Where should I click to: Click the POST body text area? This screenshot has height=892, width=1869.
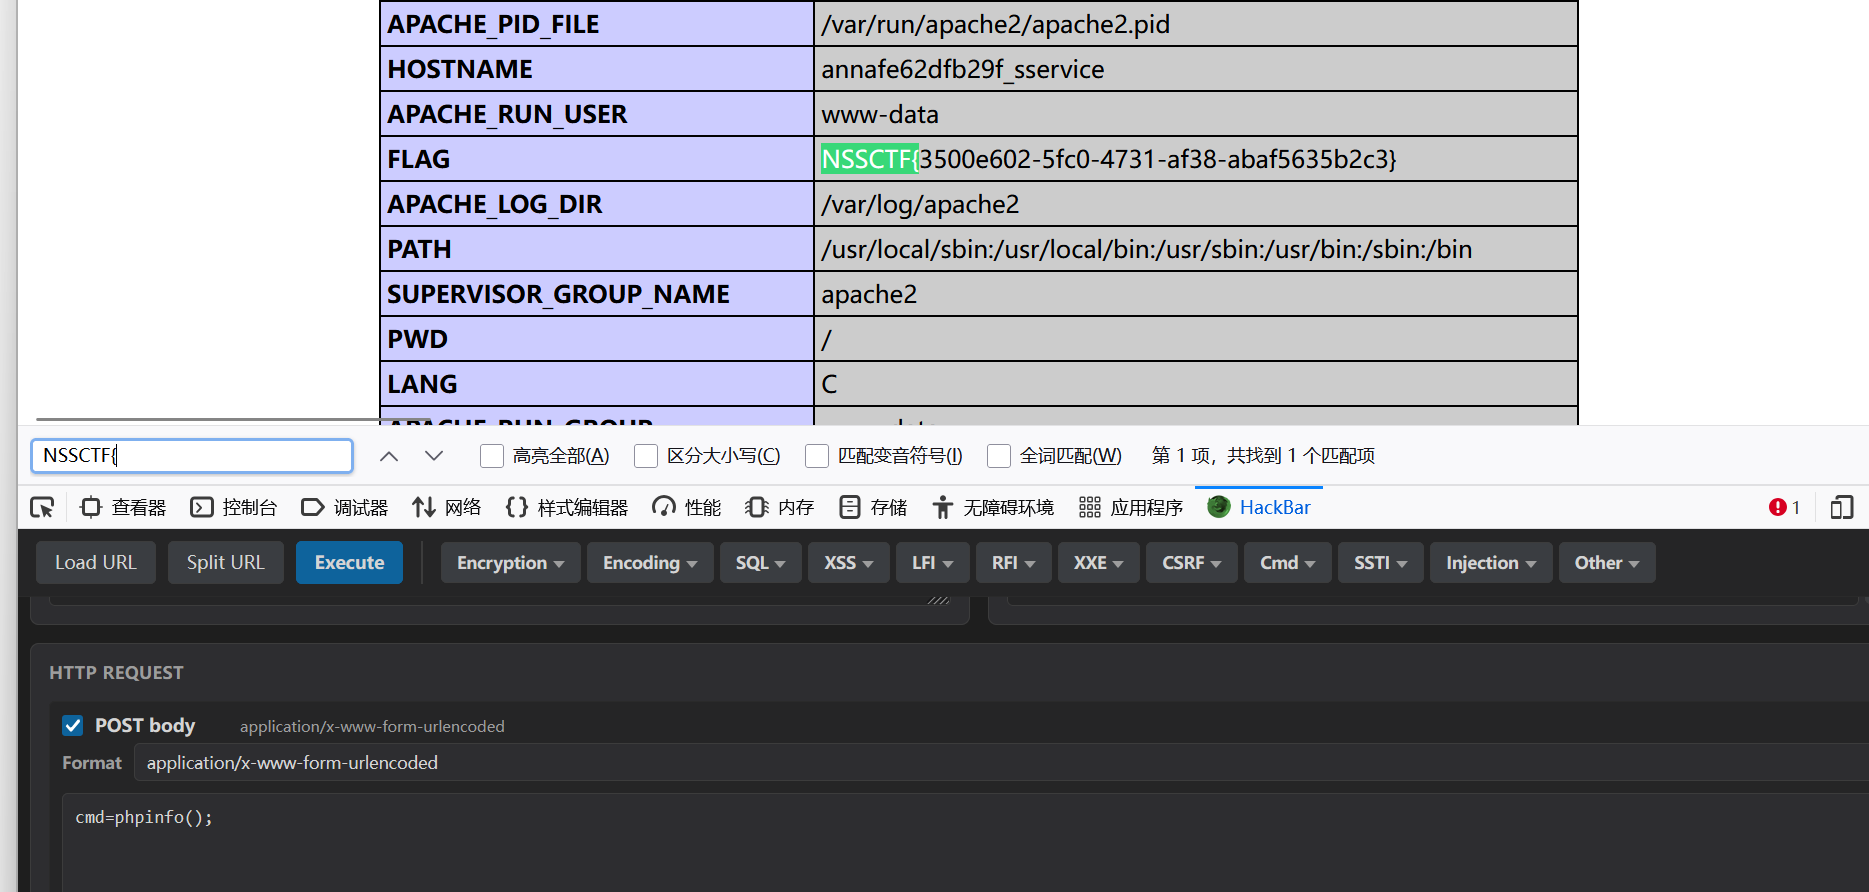tap(965, 842)
